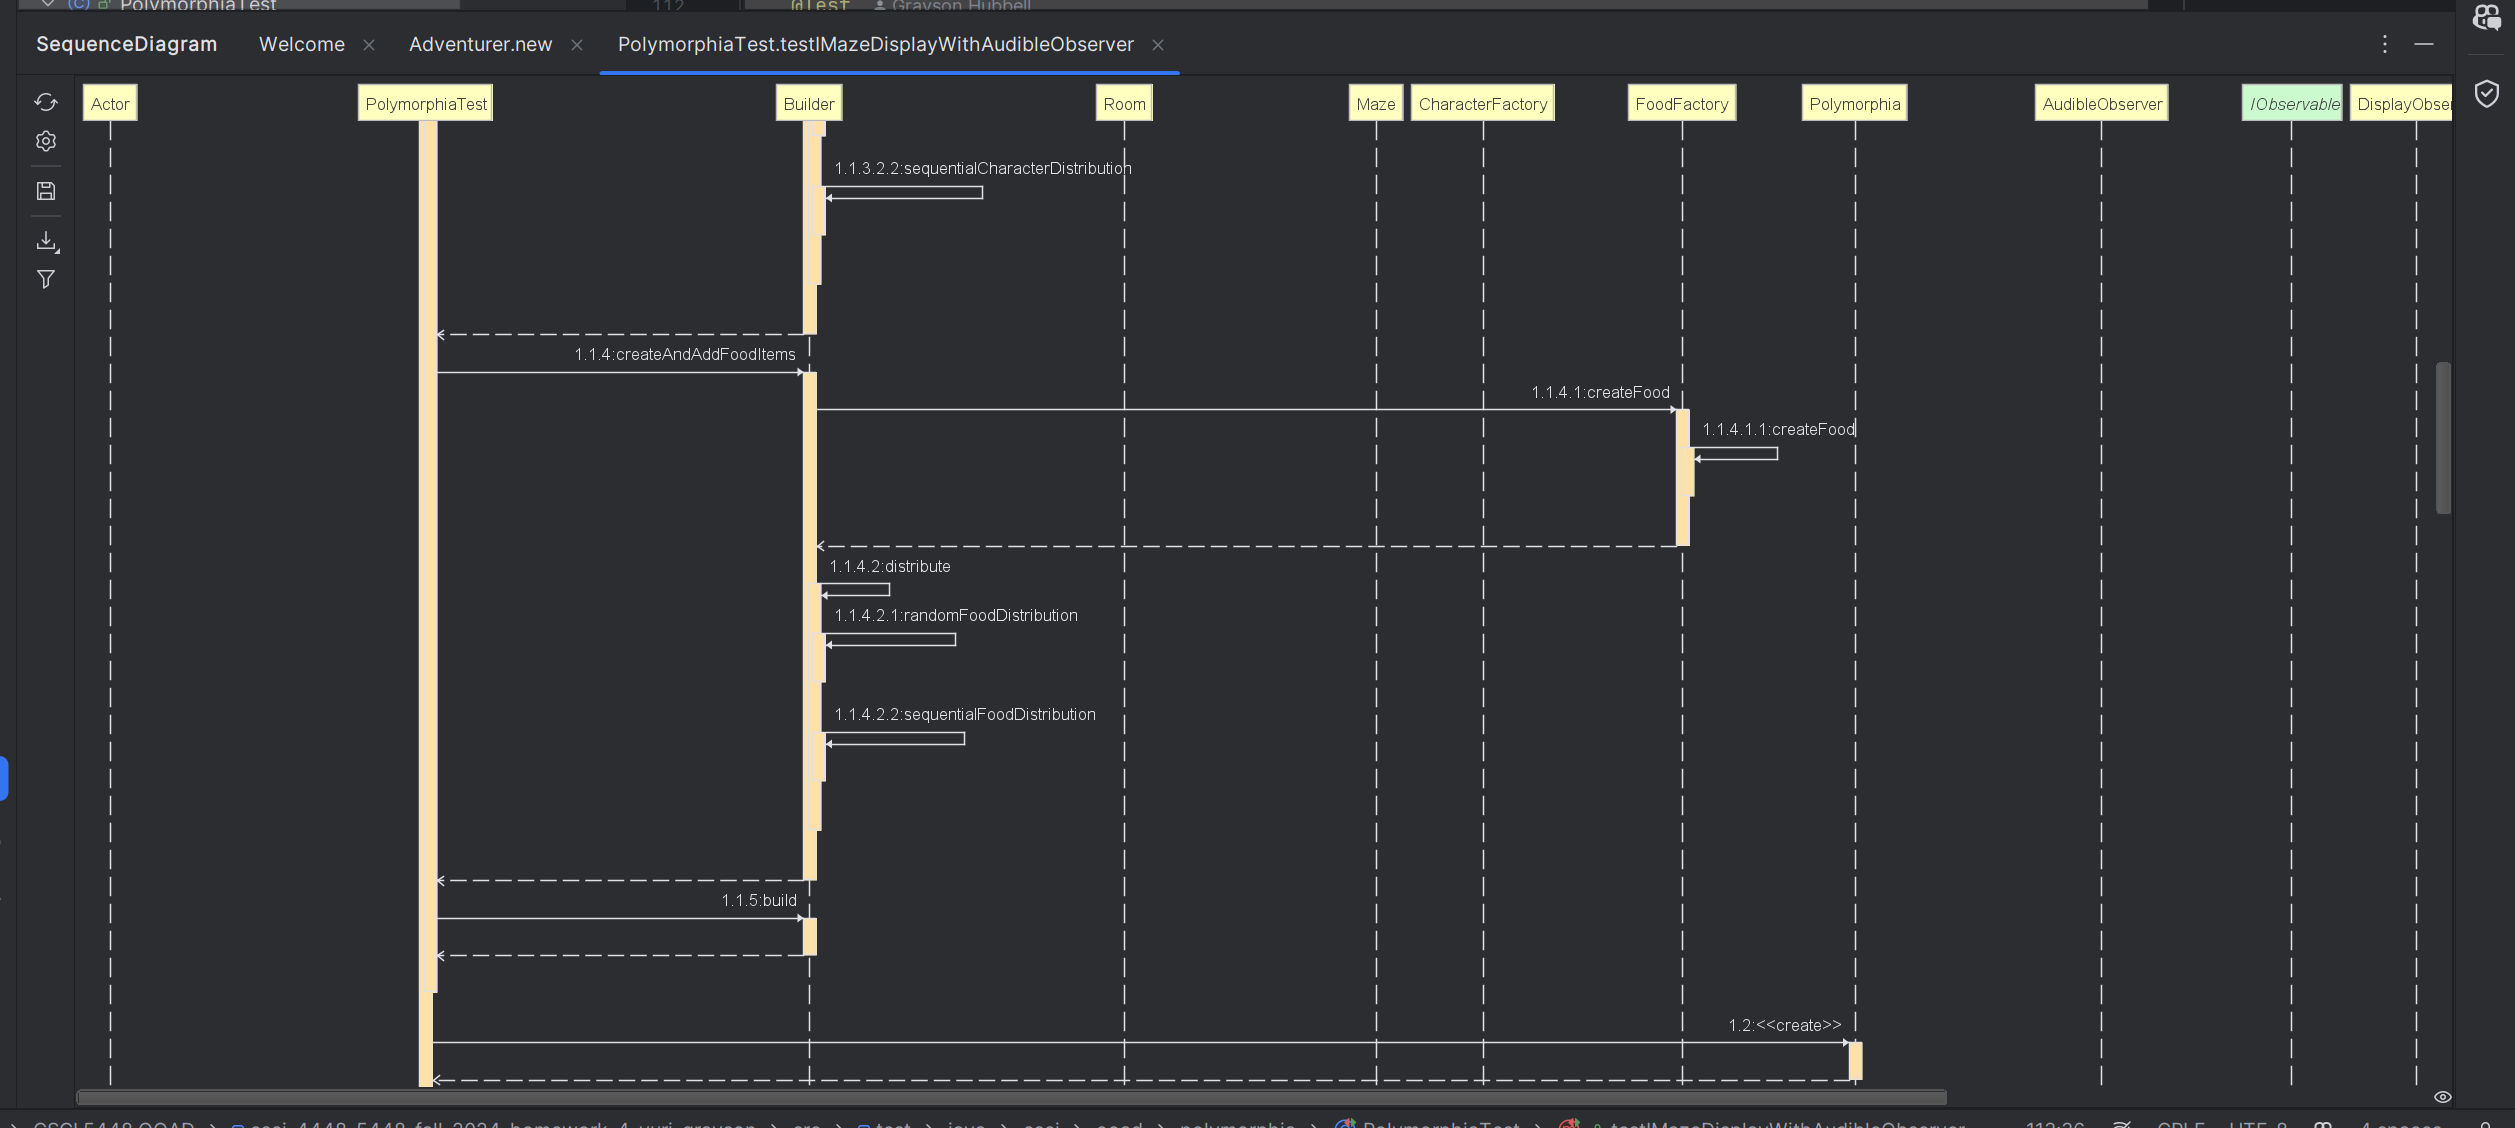Click the horizontal scrollbar under the diagram
This screenshot has width=2515, height=1128.
(x=1010, y=1097)
